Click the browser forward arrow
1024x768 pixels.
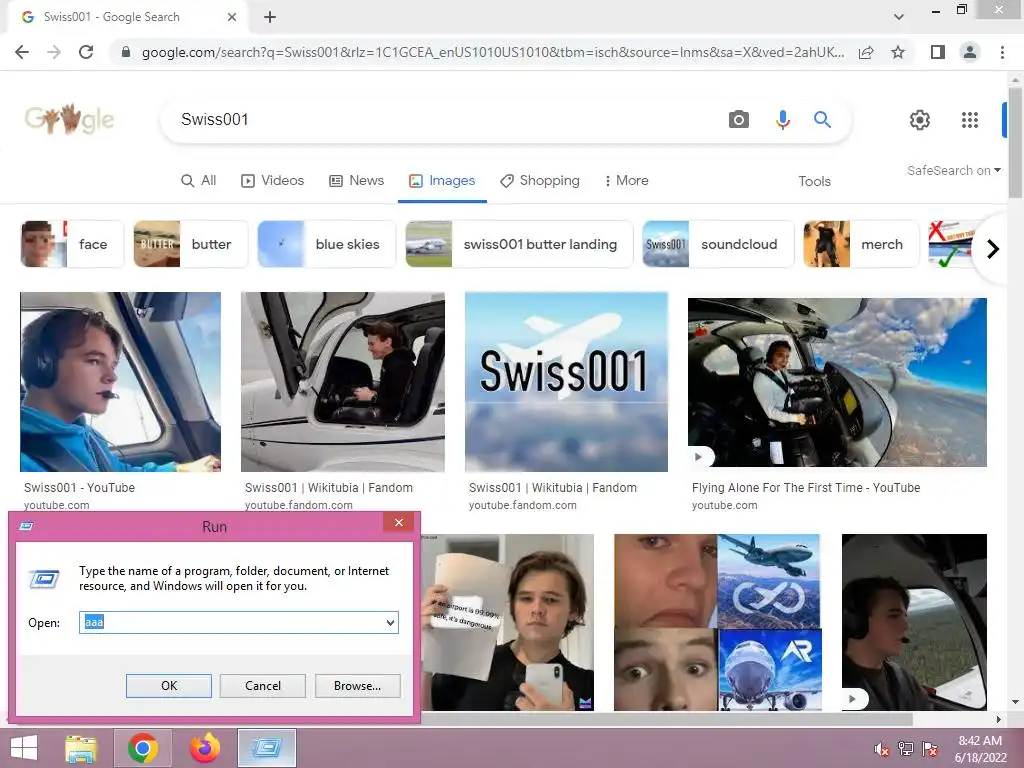54,52
